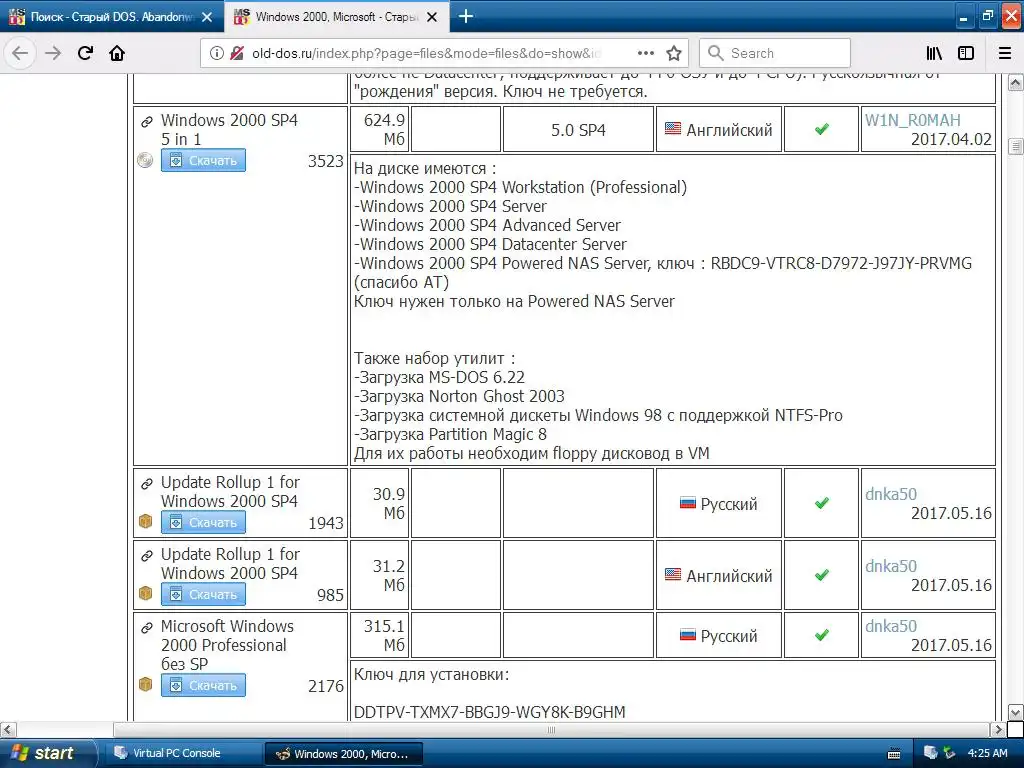
Task: Click green checkmark in Windows 2000 SP4 row
Action: point(822,129)
